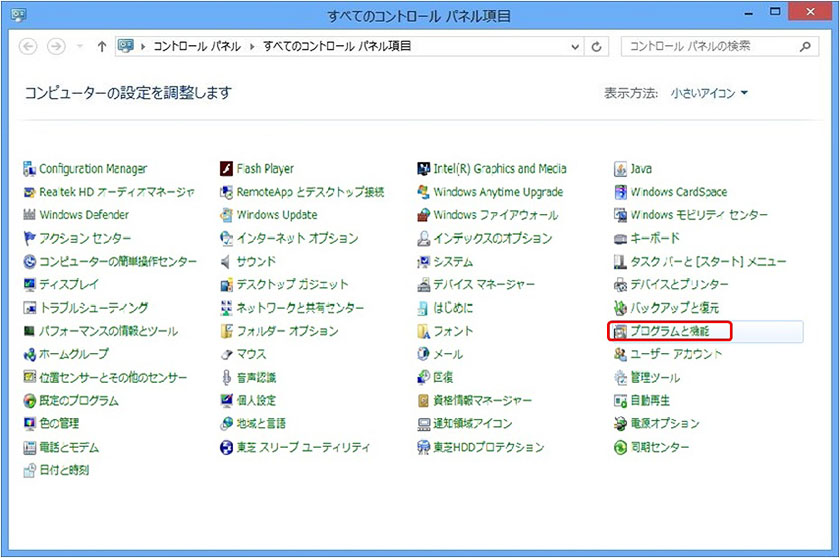The image size is (840, 558).
Task: Click the デバイス マネージャー icon
Action: pyautogui.click(x=424, y=285)
